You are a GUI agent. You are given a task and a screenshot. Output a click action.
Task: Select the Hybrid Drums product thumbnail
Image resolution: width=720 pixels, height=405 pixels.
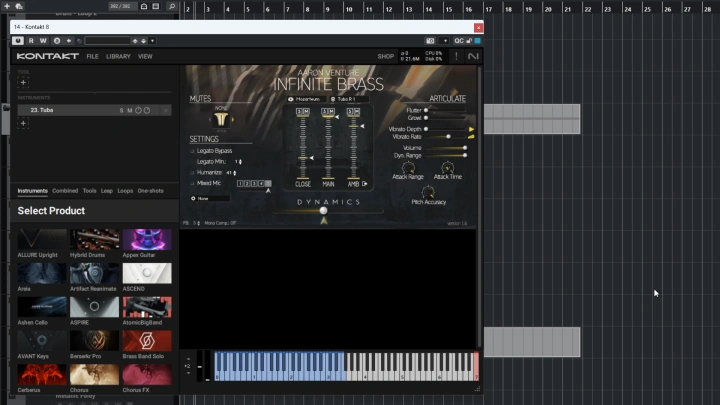pos(95,239)
